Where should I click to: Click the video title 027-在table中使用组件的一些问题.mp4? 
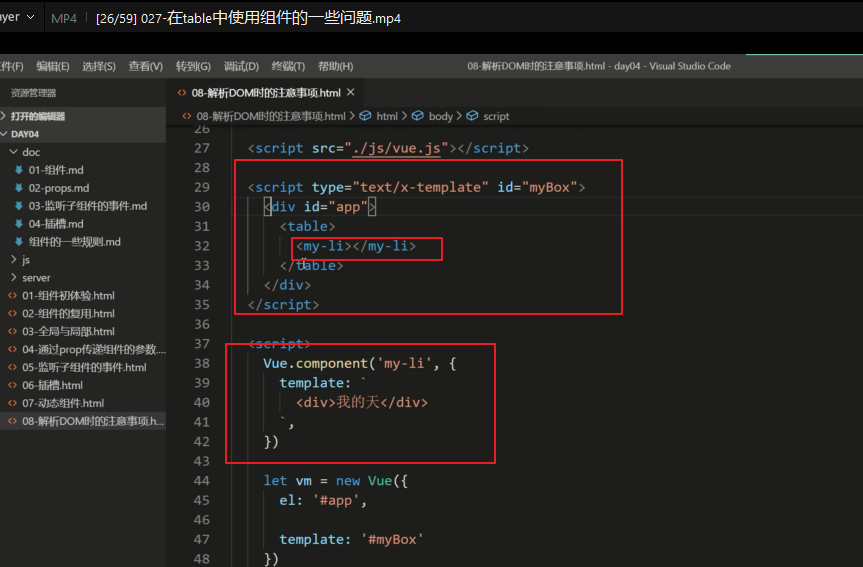270,18
